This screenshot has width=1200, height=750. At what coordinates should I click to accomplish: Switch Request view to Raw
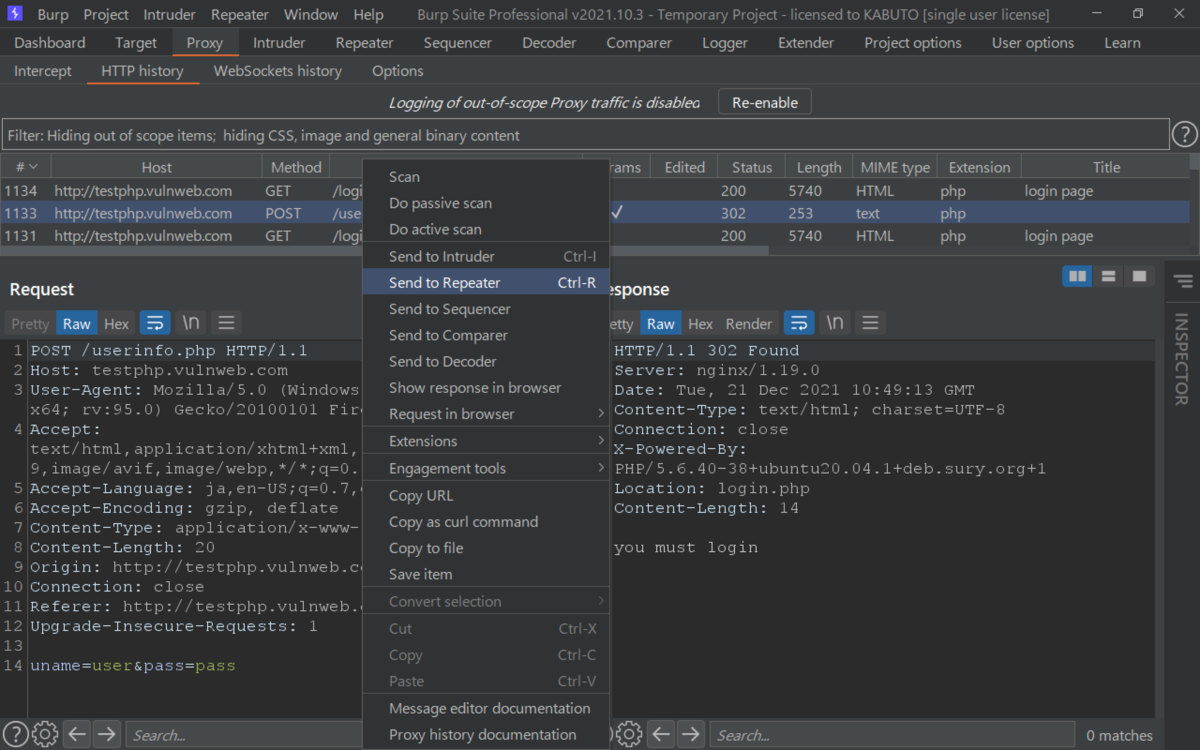[77, 323]
